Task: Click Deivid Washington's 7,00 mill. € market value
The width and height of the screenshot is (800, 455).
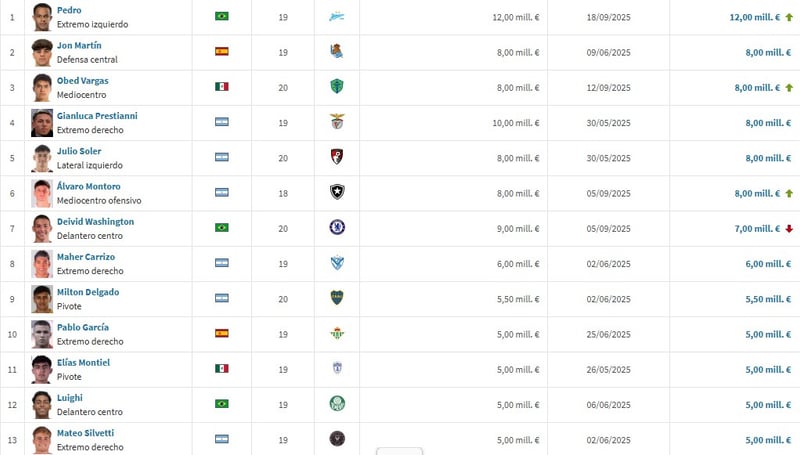Action: pos(756,228)
